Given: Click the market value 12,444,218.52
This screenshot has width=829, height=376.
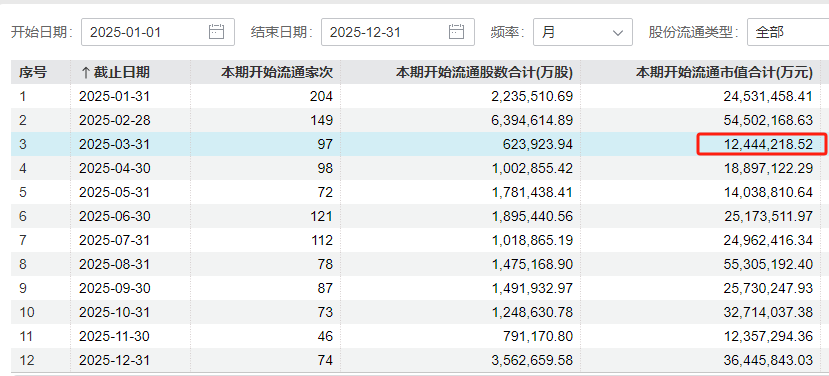Looking at the screenshot, I should point(768,144).
